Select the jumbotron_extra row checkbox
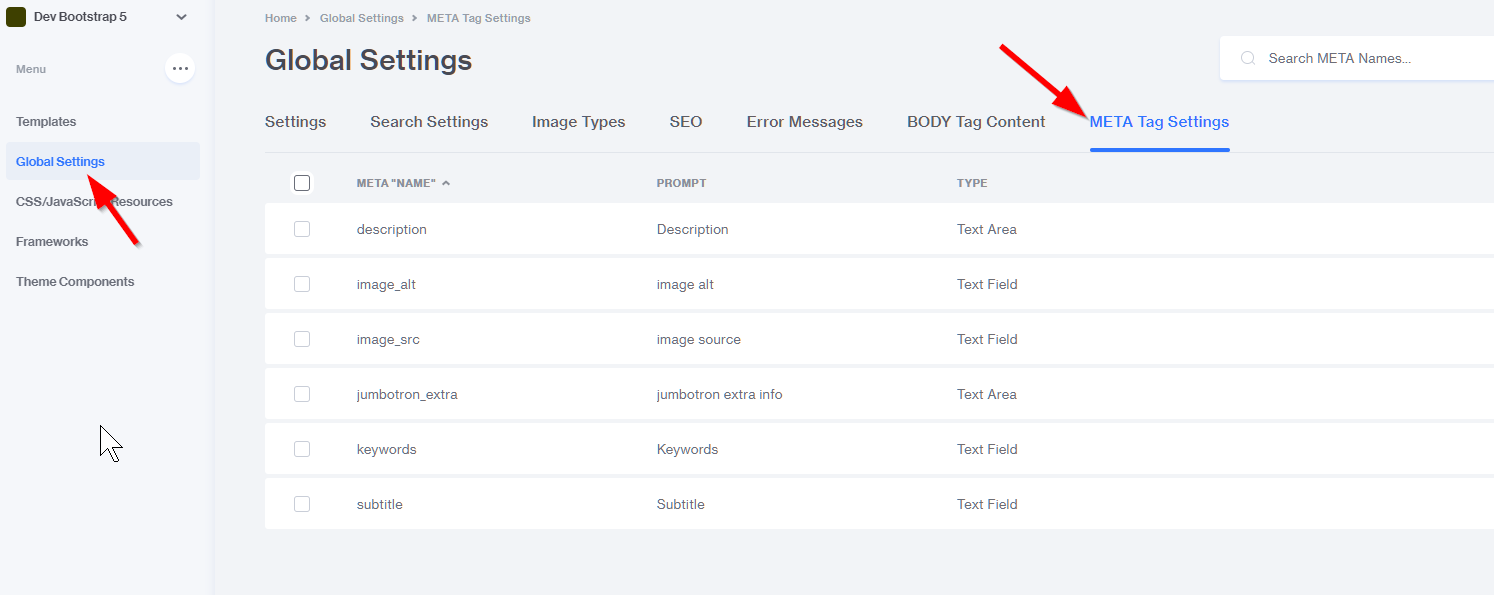Screen dimensions: 1494x595 (302, 394)
